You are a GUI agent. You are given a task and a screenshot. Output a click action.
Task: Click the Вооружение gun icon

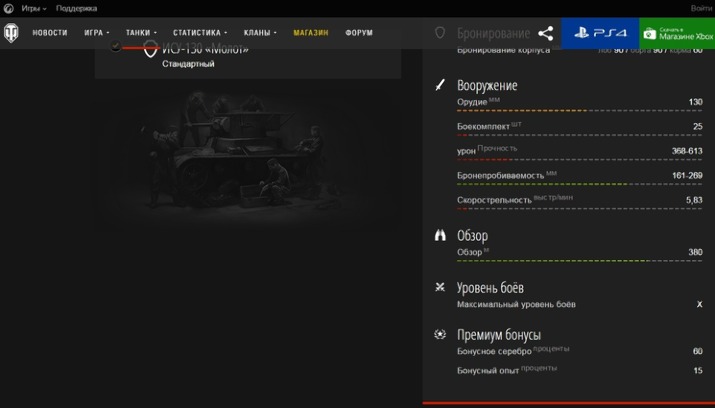pyautogui.click(x=440, y=85)
